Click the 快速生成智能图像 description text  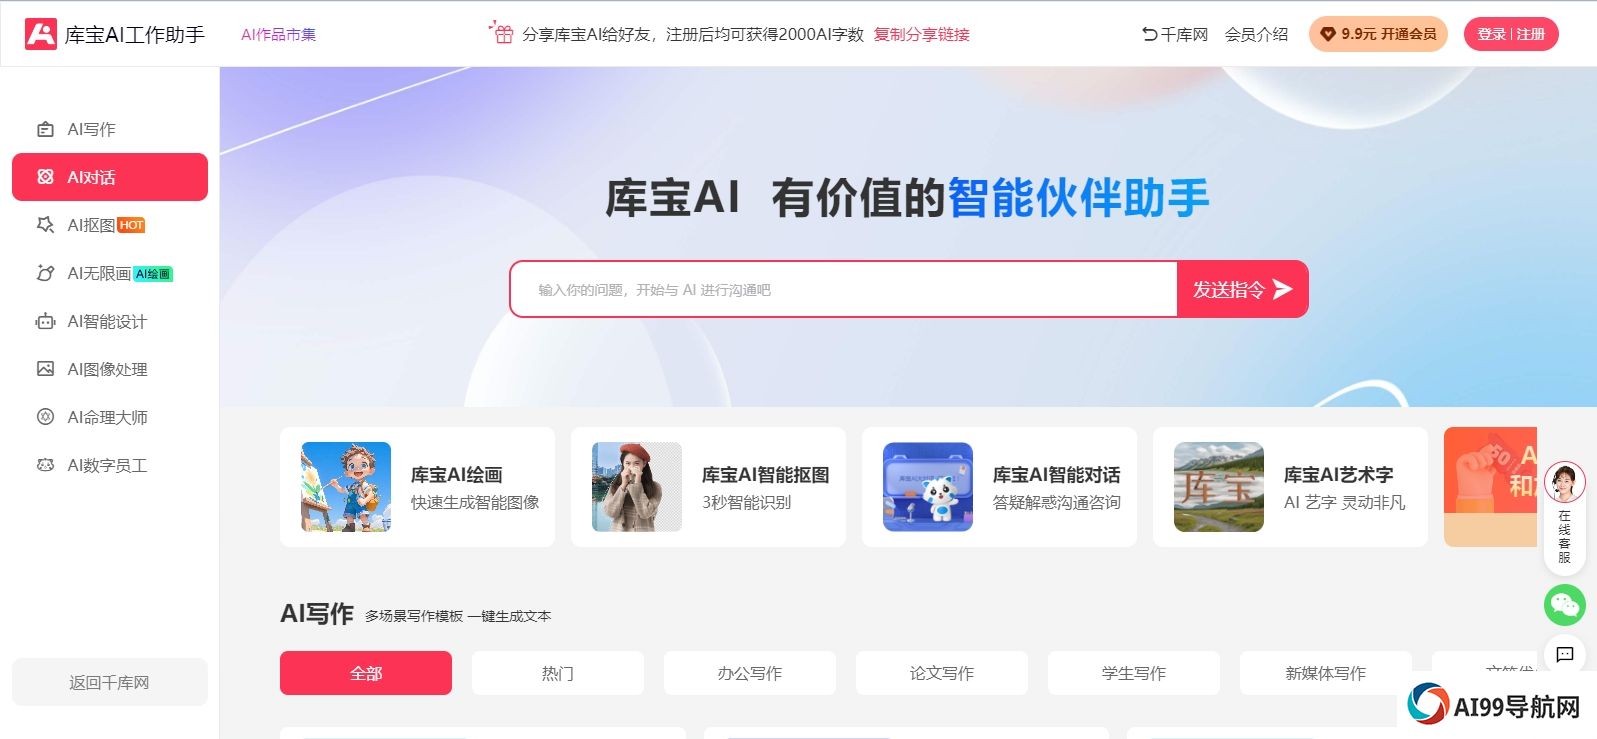[x=475, y=502]
